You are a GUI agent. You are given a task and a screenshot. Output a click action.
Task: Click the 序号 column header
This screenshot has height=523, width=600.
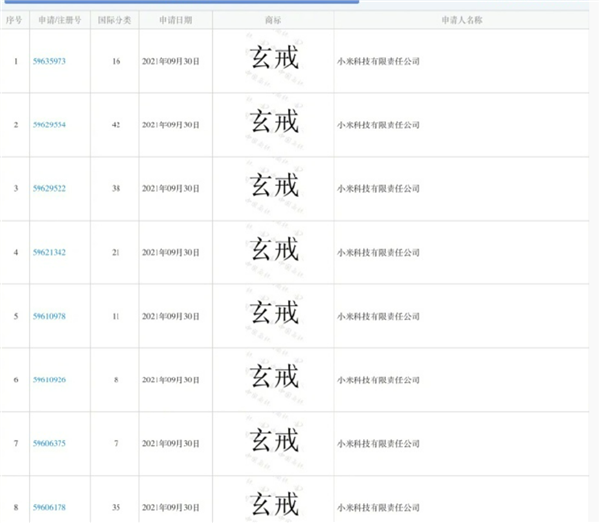(x=14, y=20)
